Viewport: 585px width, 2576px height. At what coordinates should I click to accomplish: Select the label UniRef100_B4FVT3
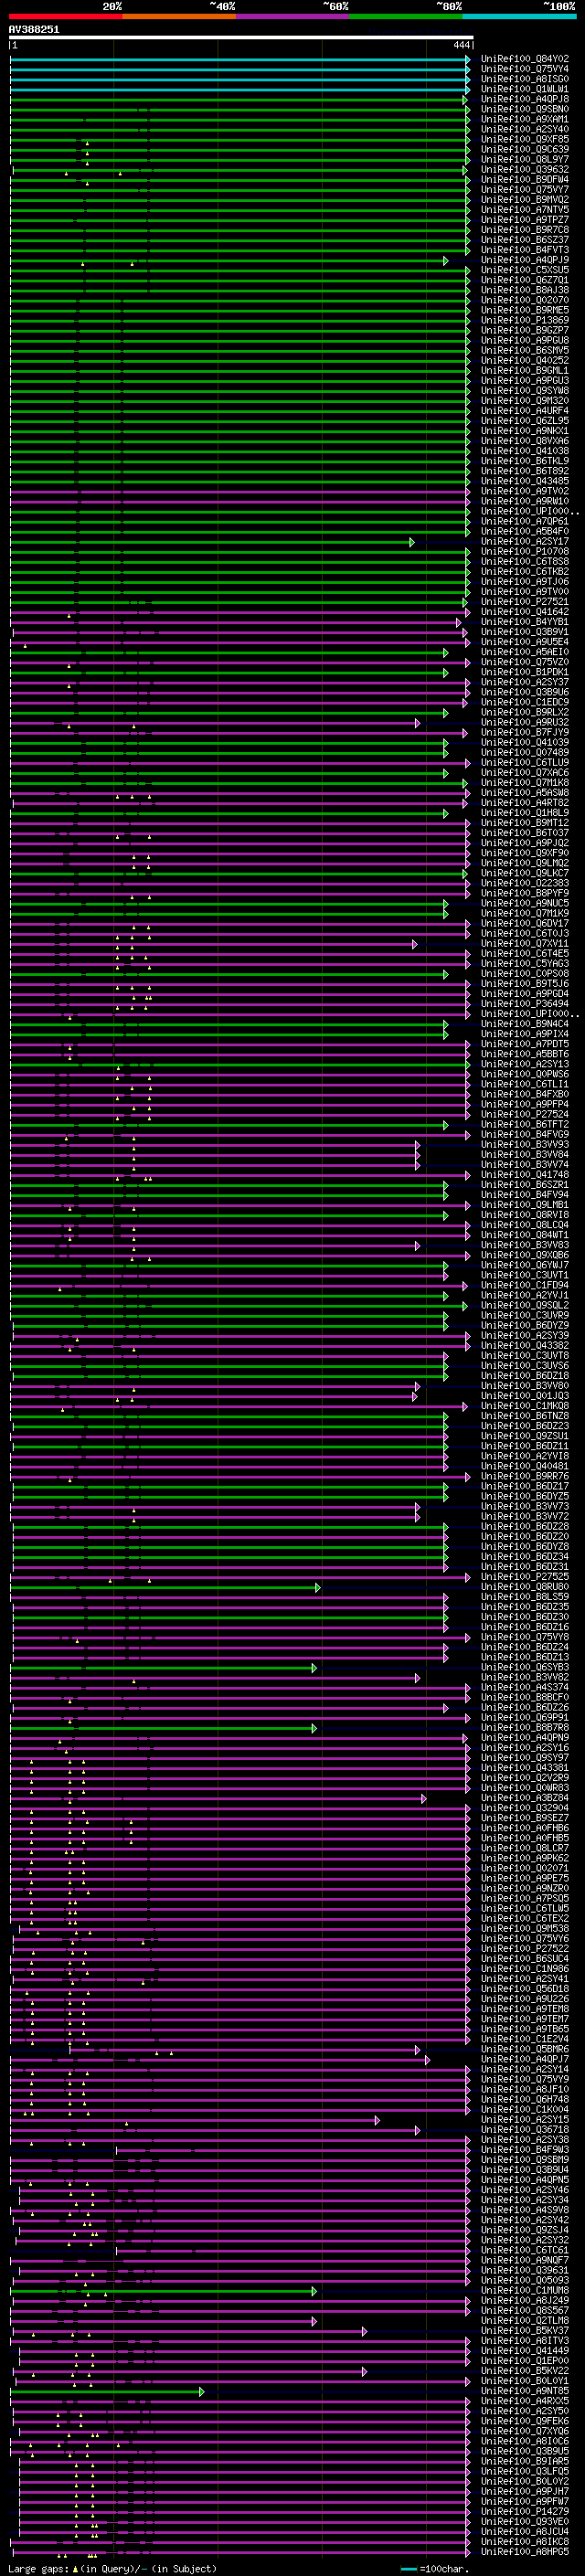pyautogui.click(x=525, y=250)
